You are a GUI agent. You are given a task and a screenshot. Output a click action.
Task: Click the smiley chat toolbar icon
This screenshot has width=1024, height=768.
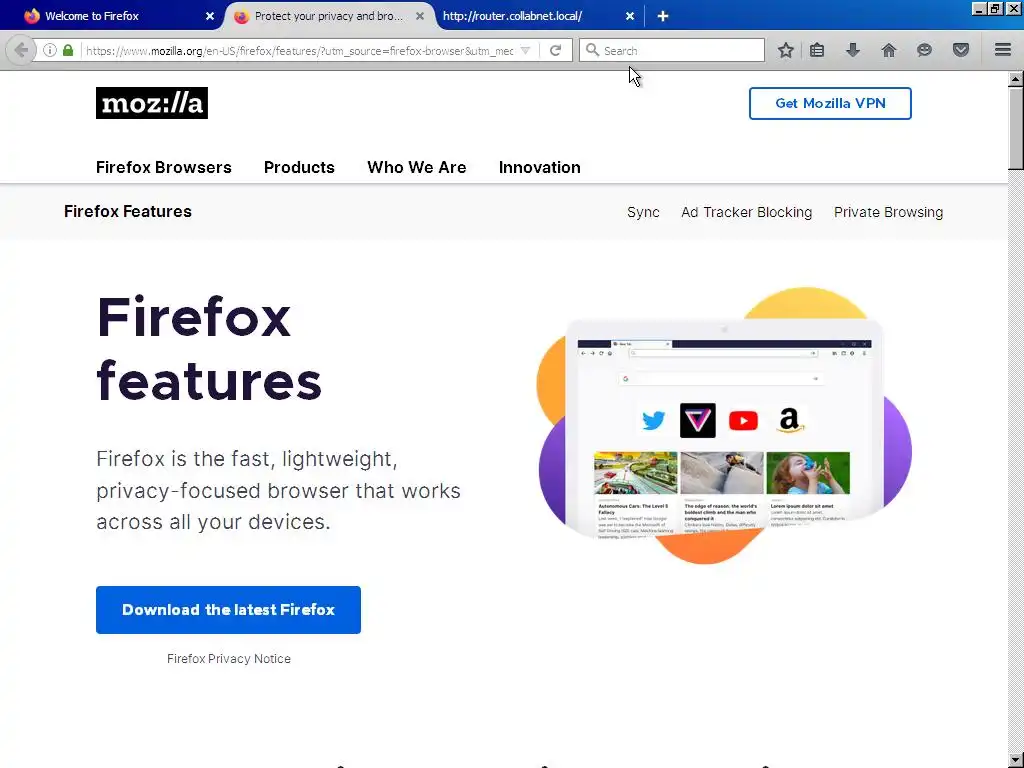point(924,50)
